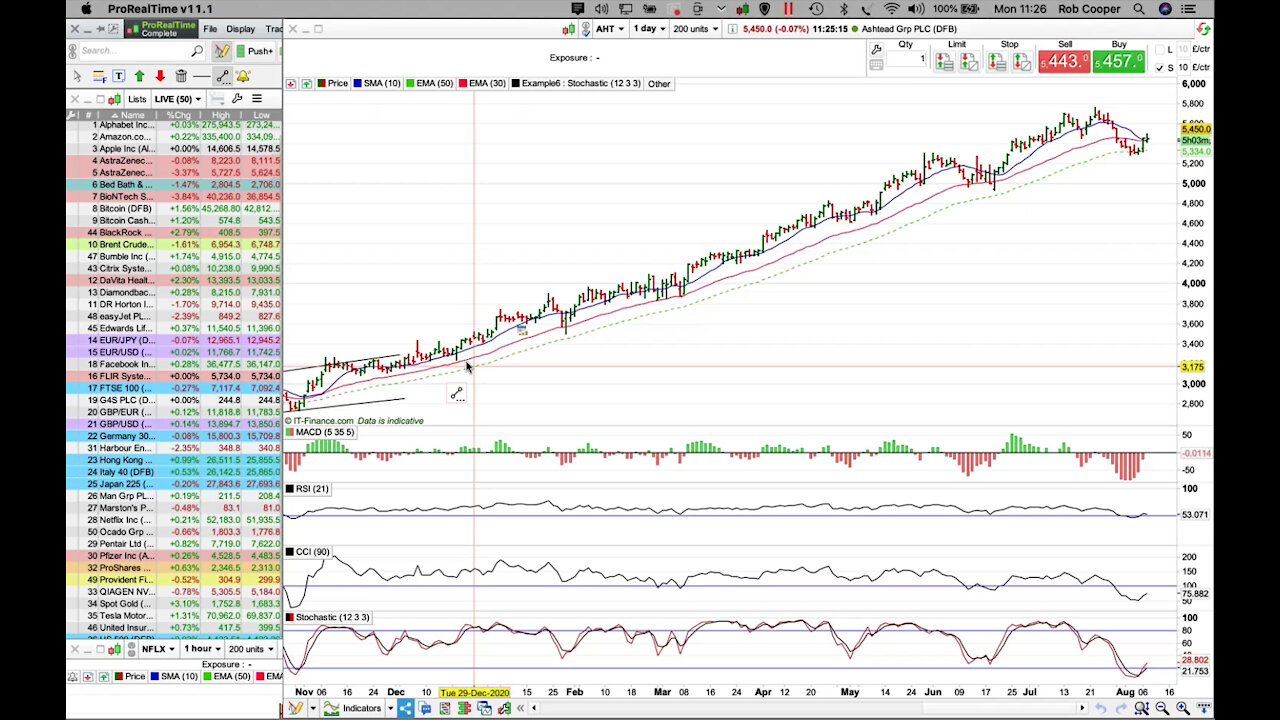1280x720 pixels.
Task: Toggle MACD (5 35 5) panel label
Action: tap(320, 432)
